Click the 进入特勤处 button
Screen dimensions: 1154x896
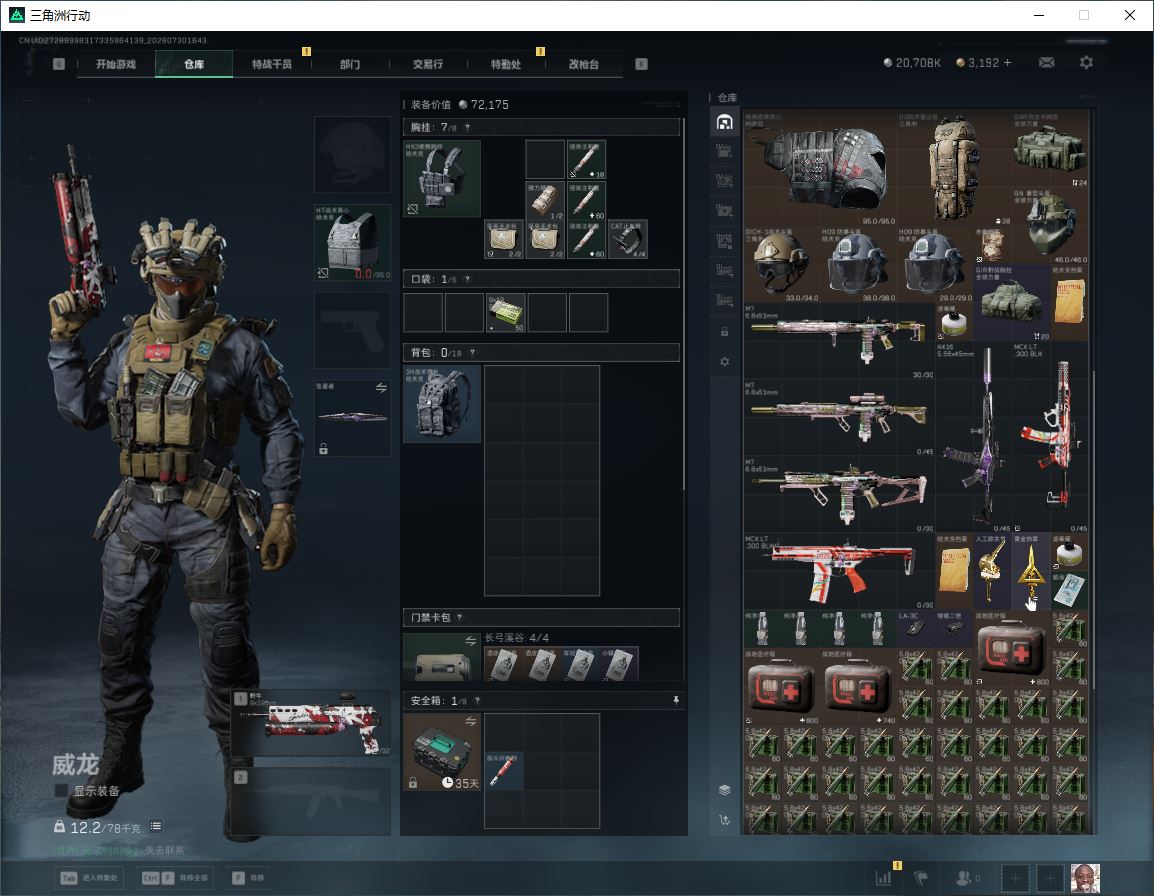point(89,878)
